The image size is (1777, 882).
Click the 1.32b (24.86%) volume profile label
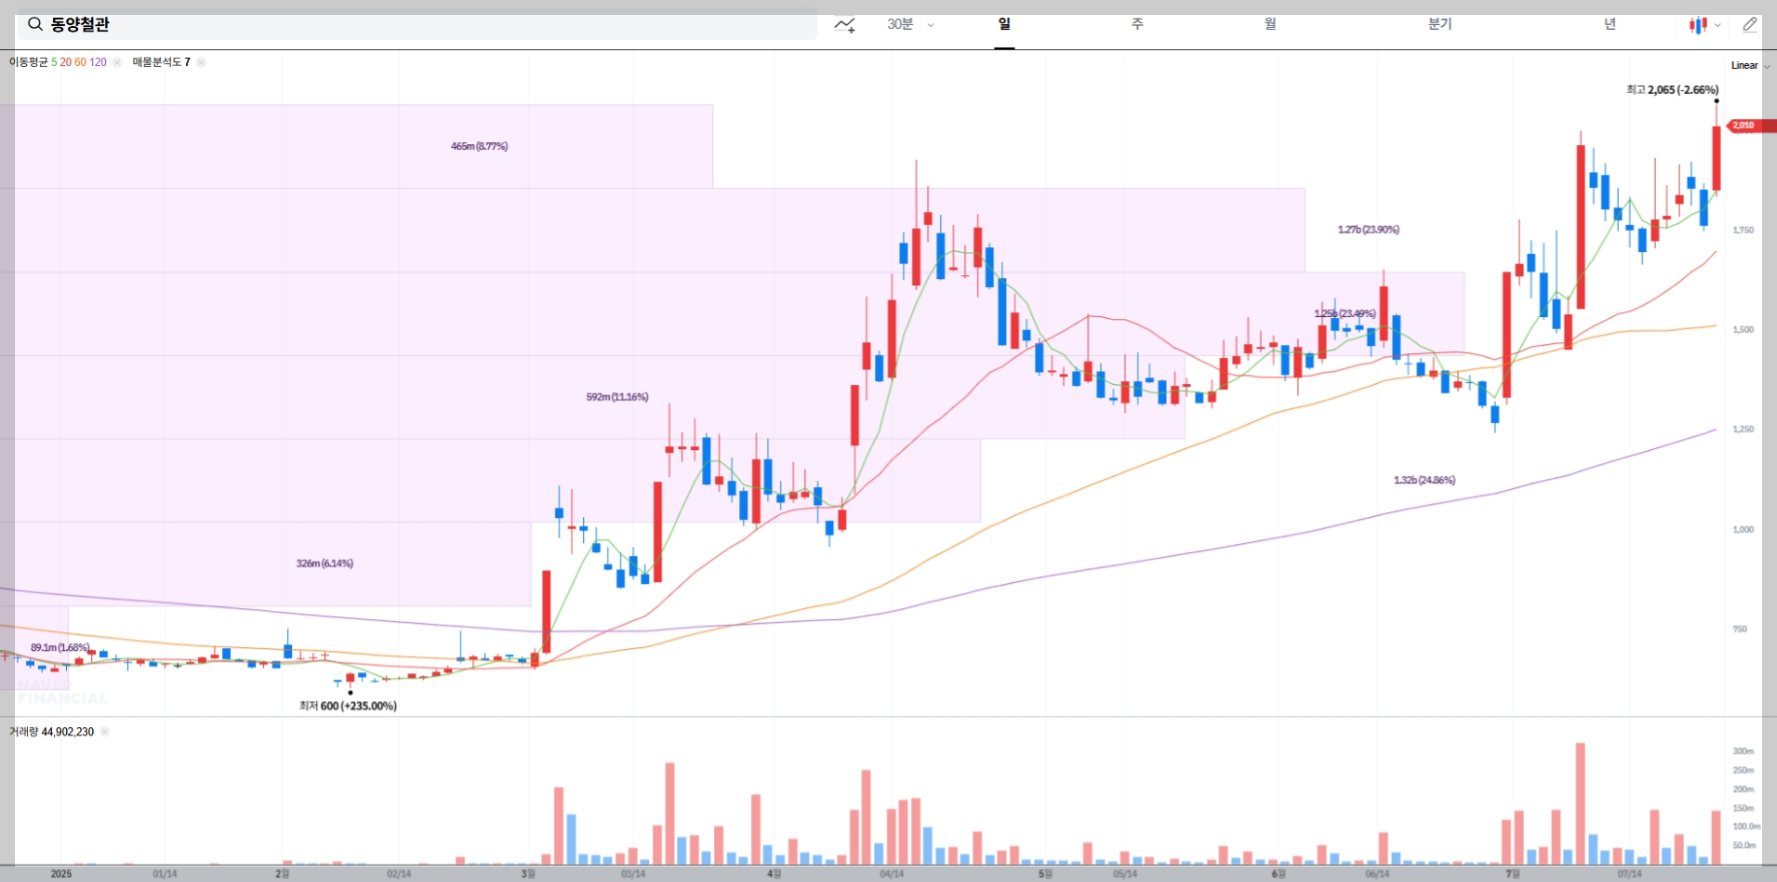[x=1424, y=480]
